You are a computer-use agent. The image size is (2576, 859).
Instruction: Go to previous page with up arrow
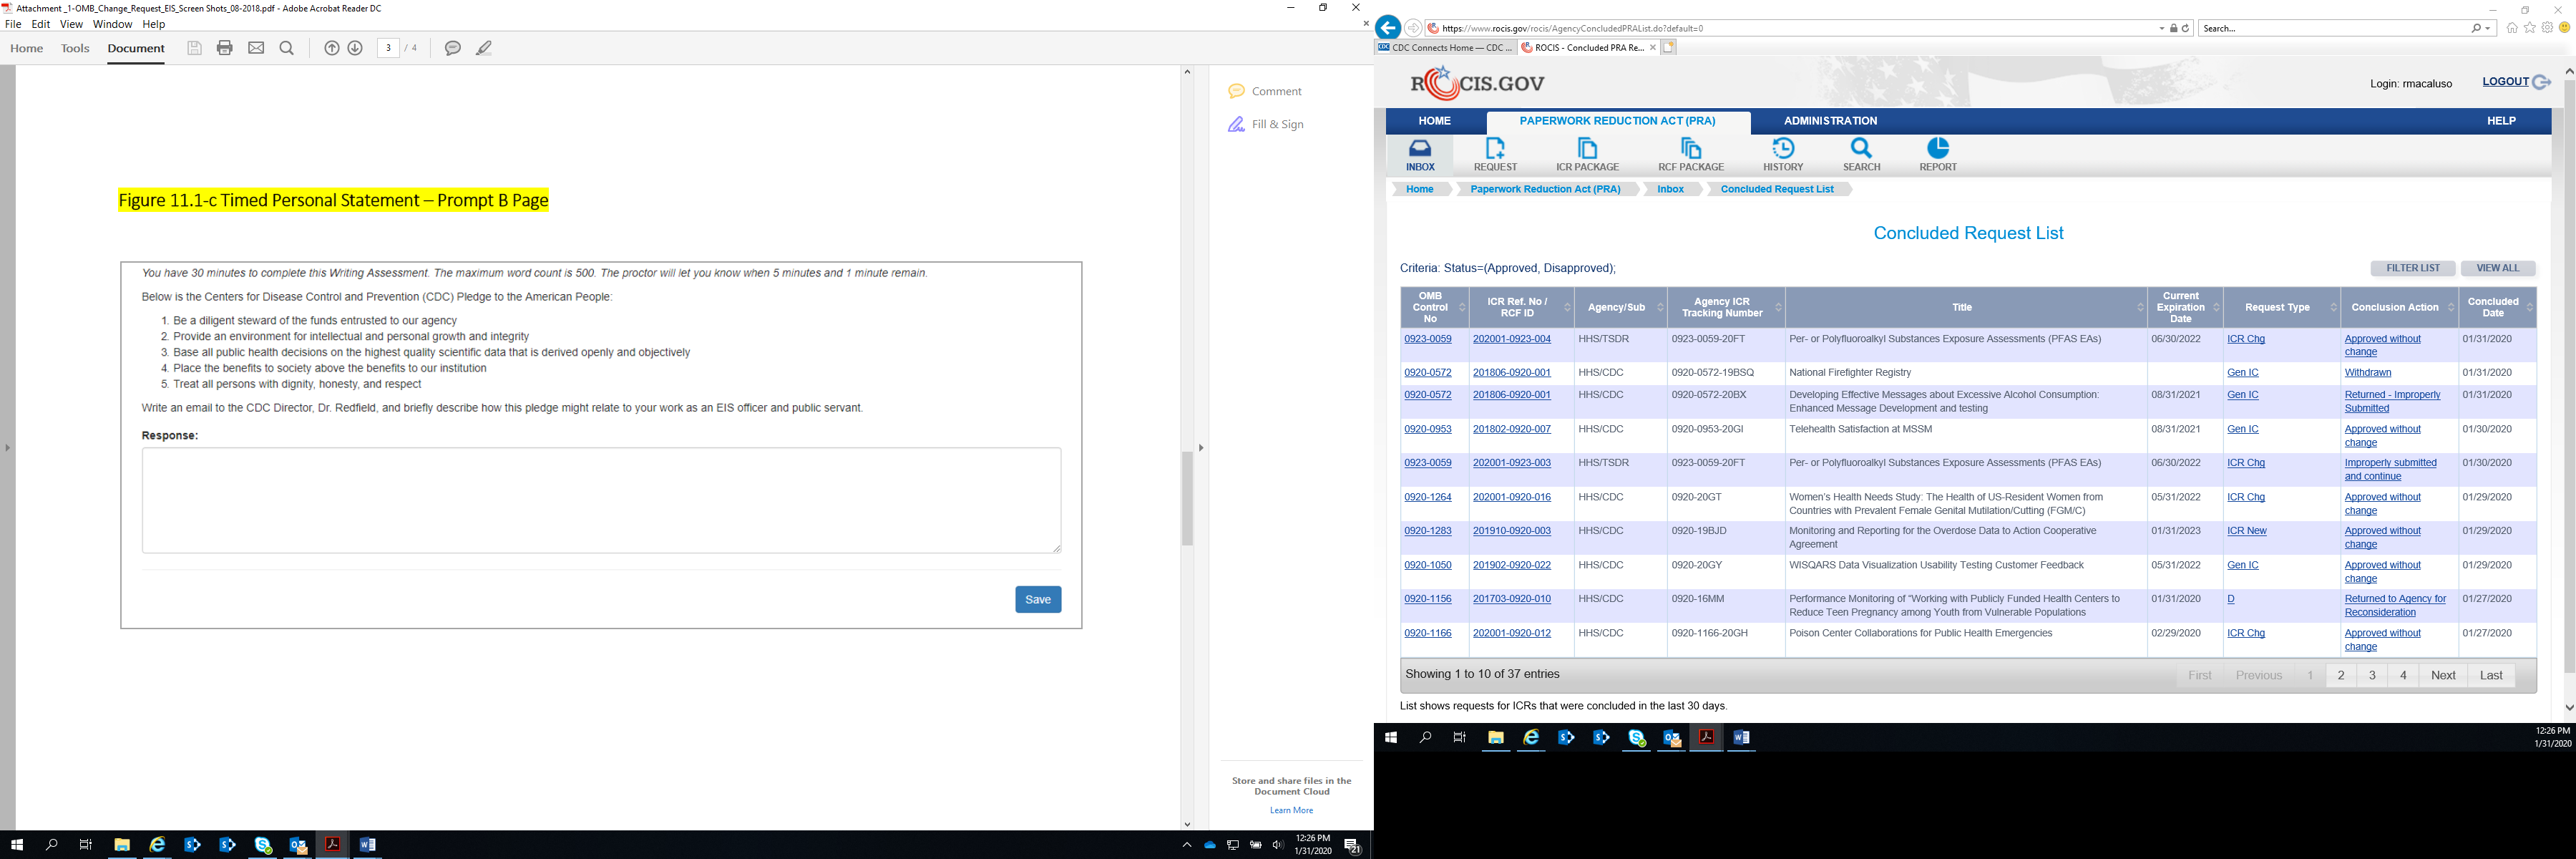point(331,48)
